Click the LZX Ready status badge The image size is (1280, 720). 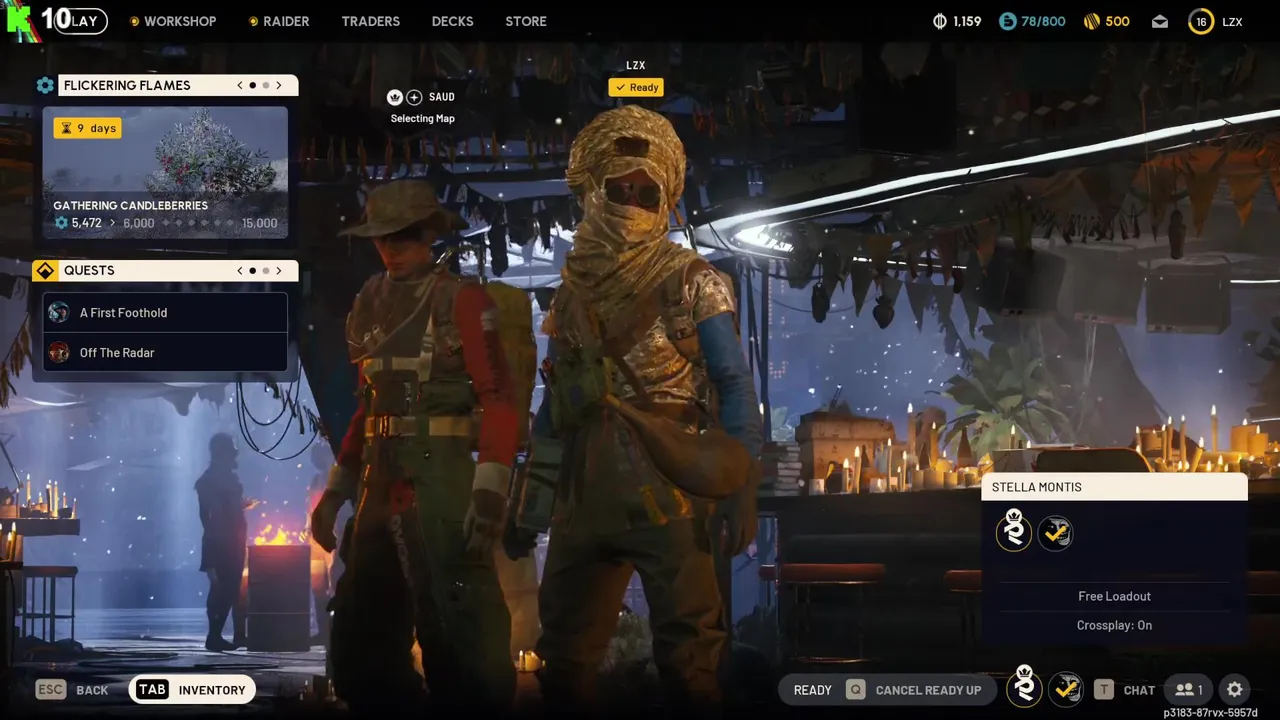636,87
